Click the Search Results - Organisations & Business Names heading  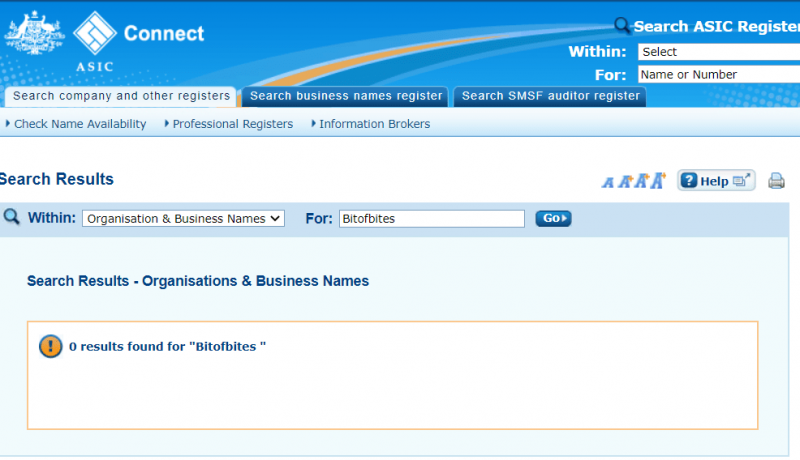(198, 281)
